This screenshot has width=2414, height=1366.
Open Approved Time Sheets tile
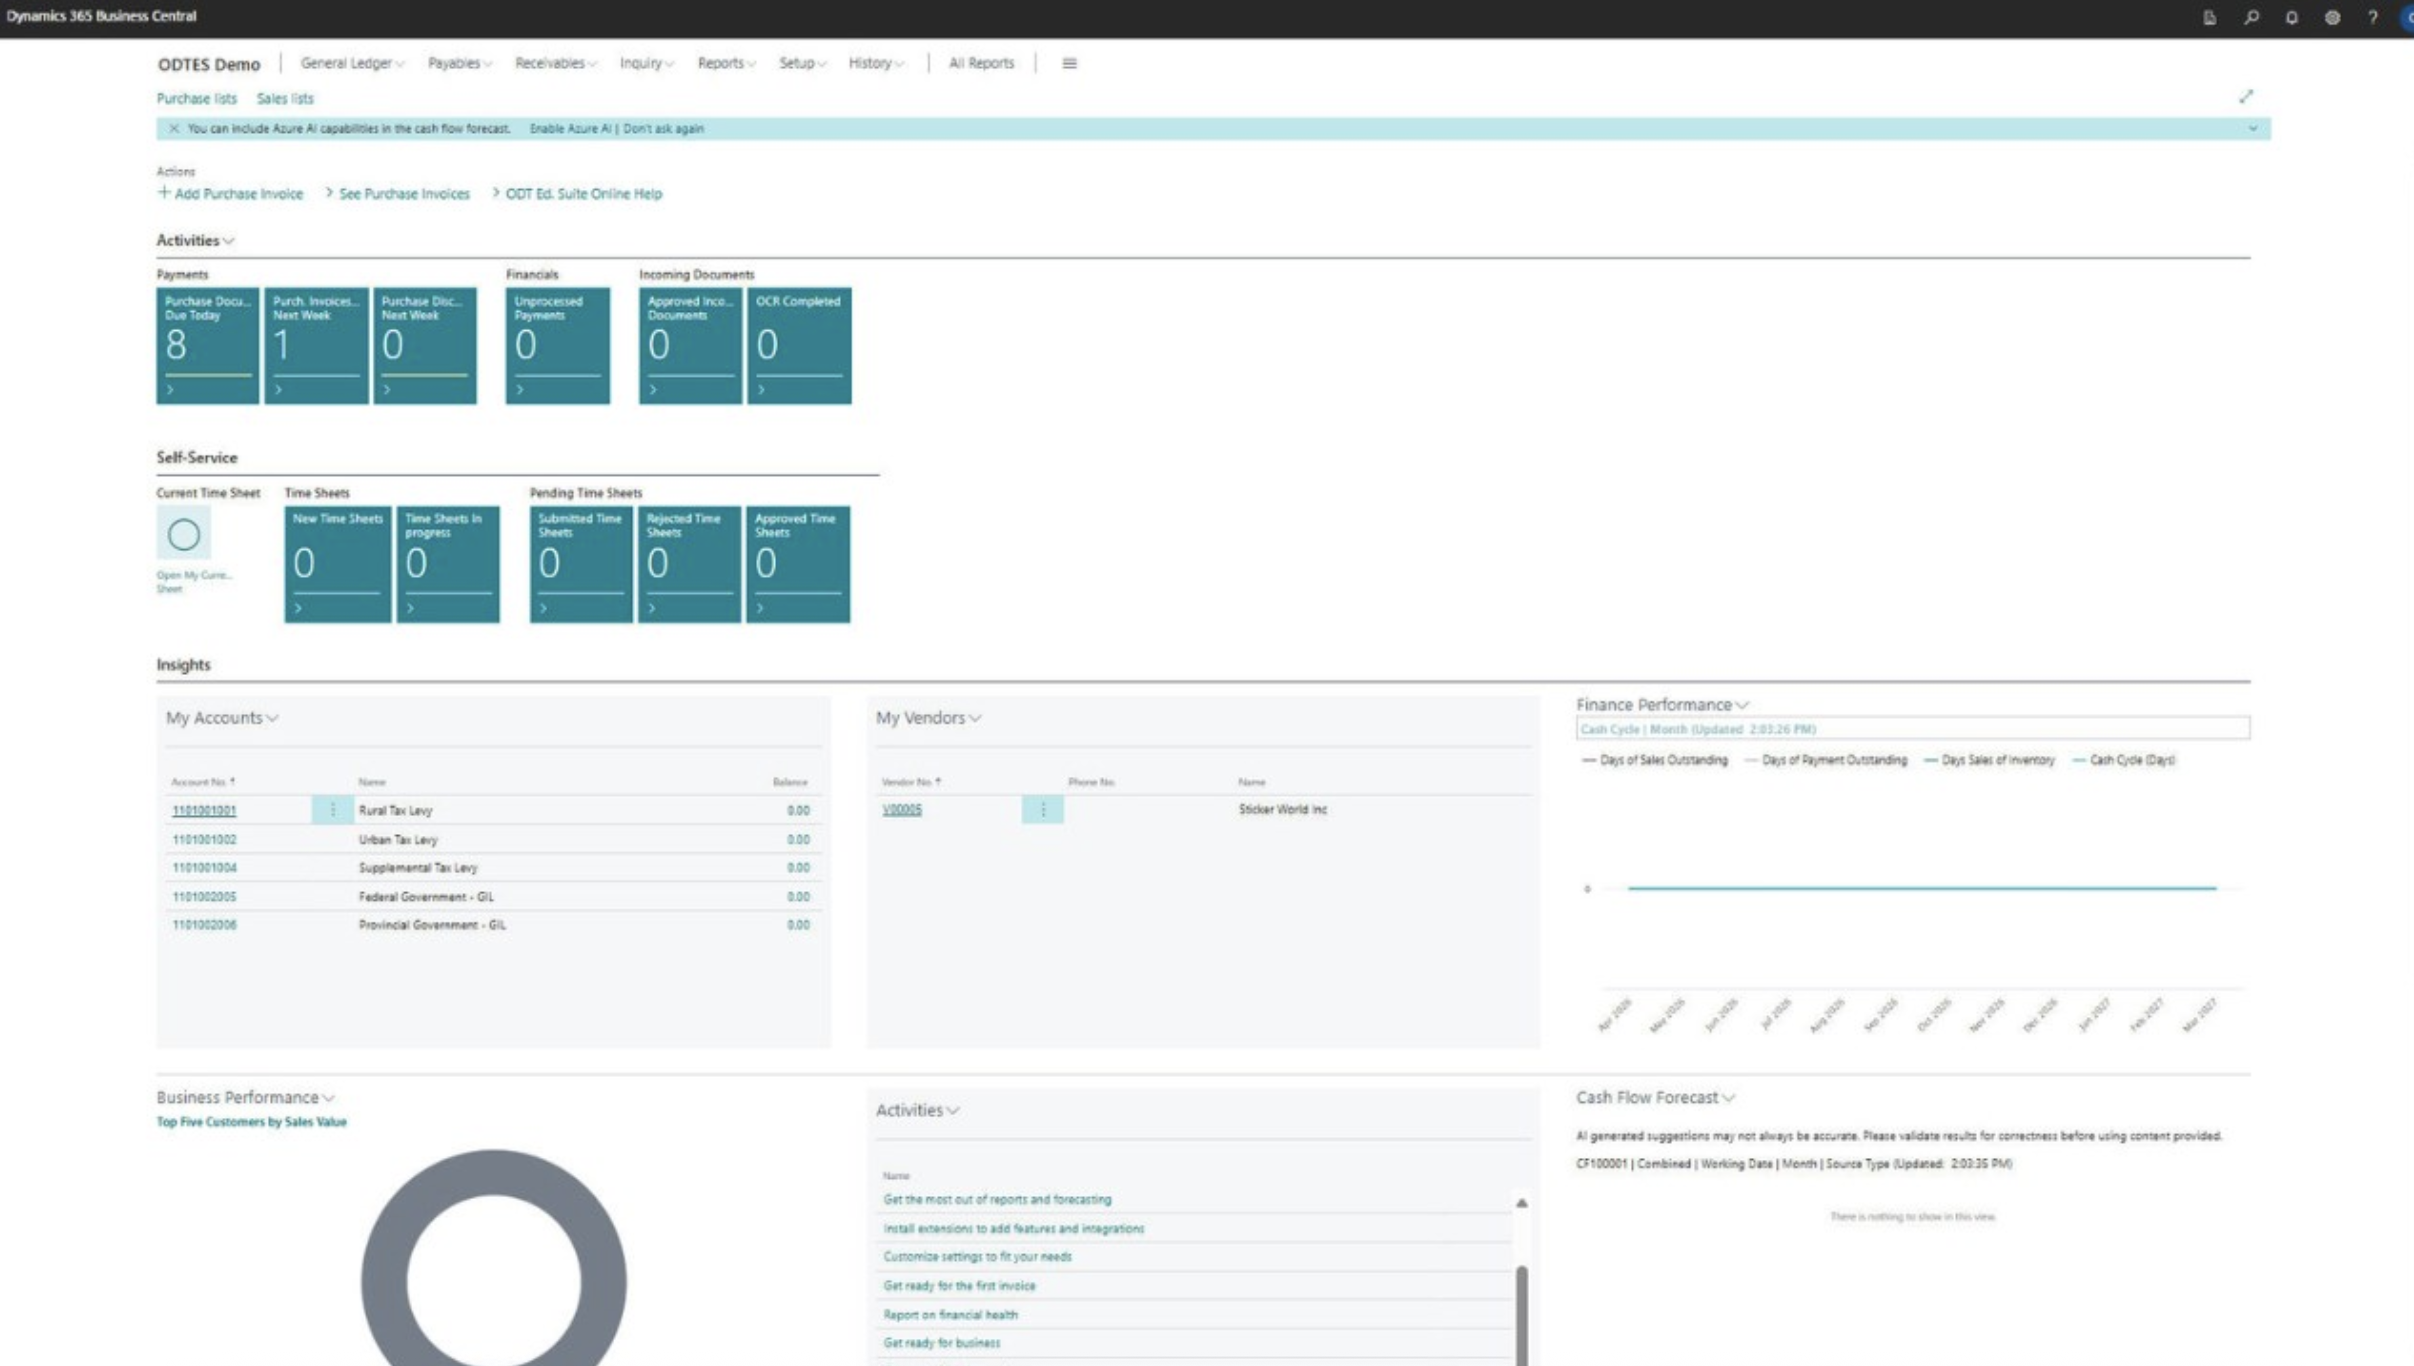pos(798,564)
